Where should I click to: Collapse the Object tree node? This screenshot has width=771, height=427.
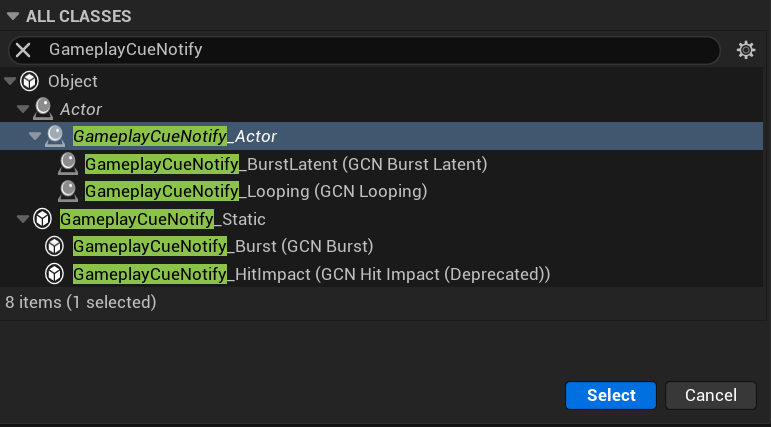10,81
